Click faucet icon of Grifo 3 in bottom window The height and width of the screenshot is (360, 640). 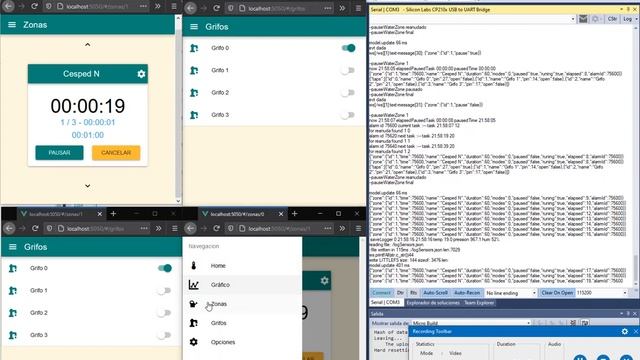13,335
